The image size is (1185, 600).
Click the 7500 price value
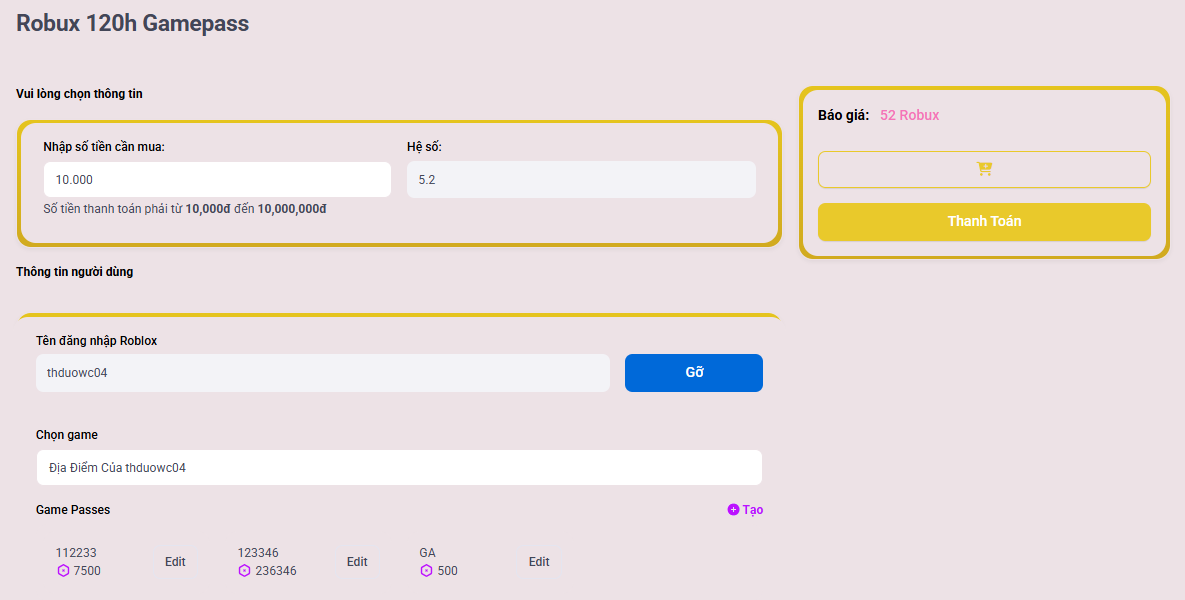[x=87, y=571]
